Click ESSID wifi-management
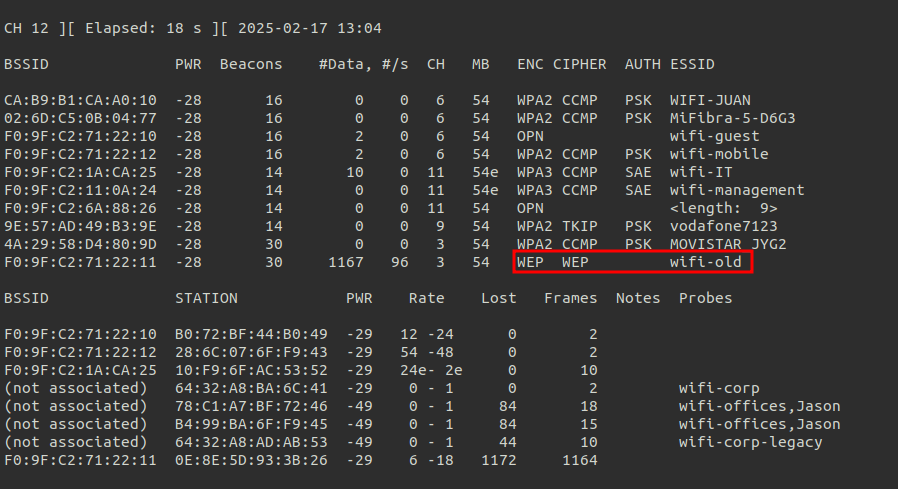The height and width of the screenshot is (489, 898). pyautogui.click(x=737, y=190)
